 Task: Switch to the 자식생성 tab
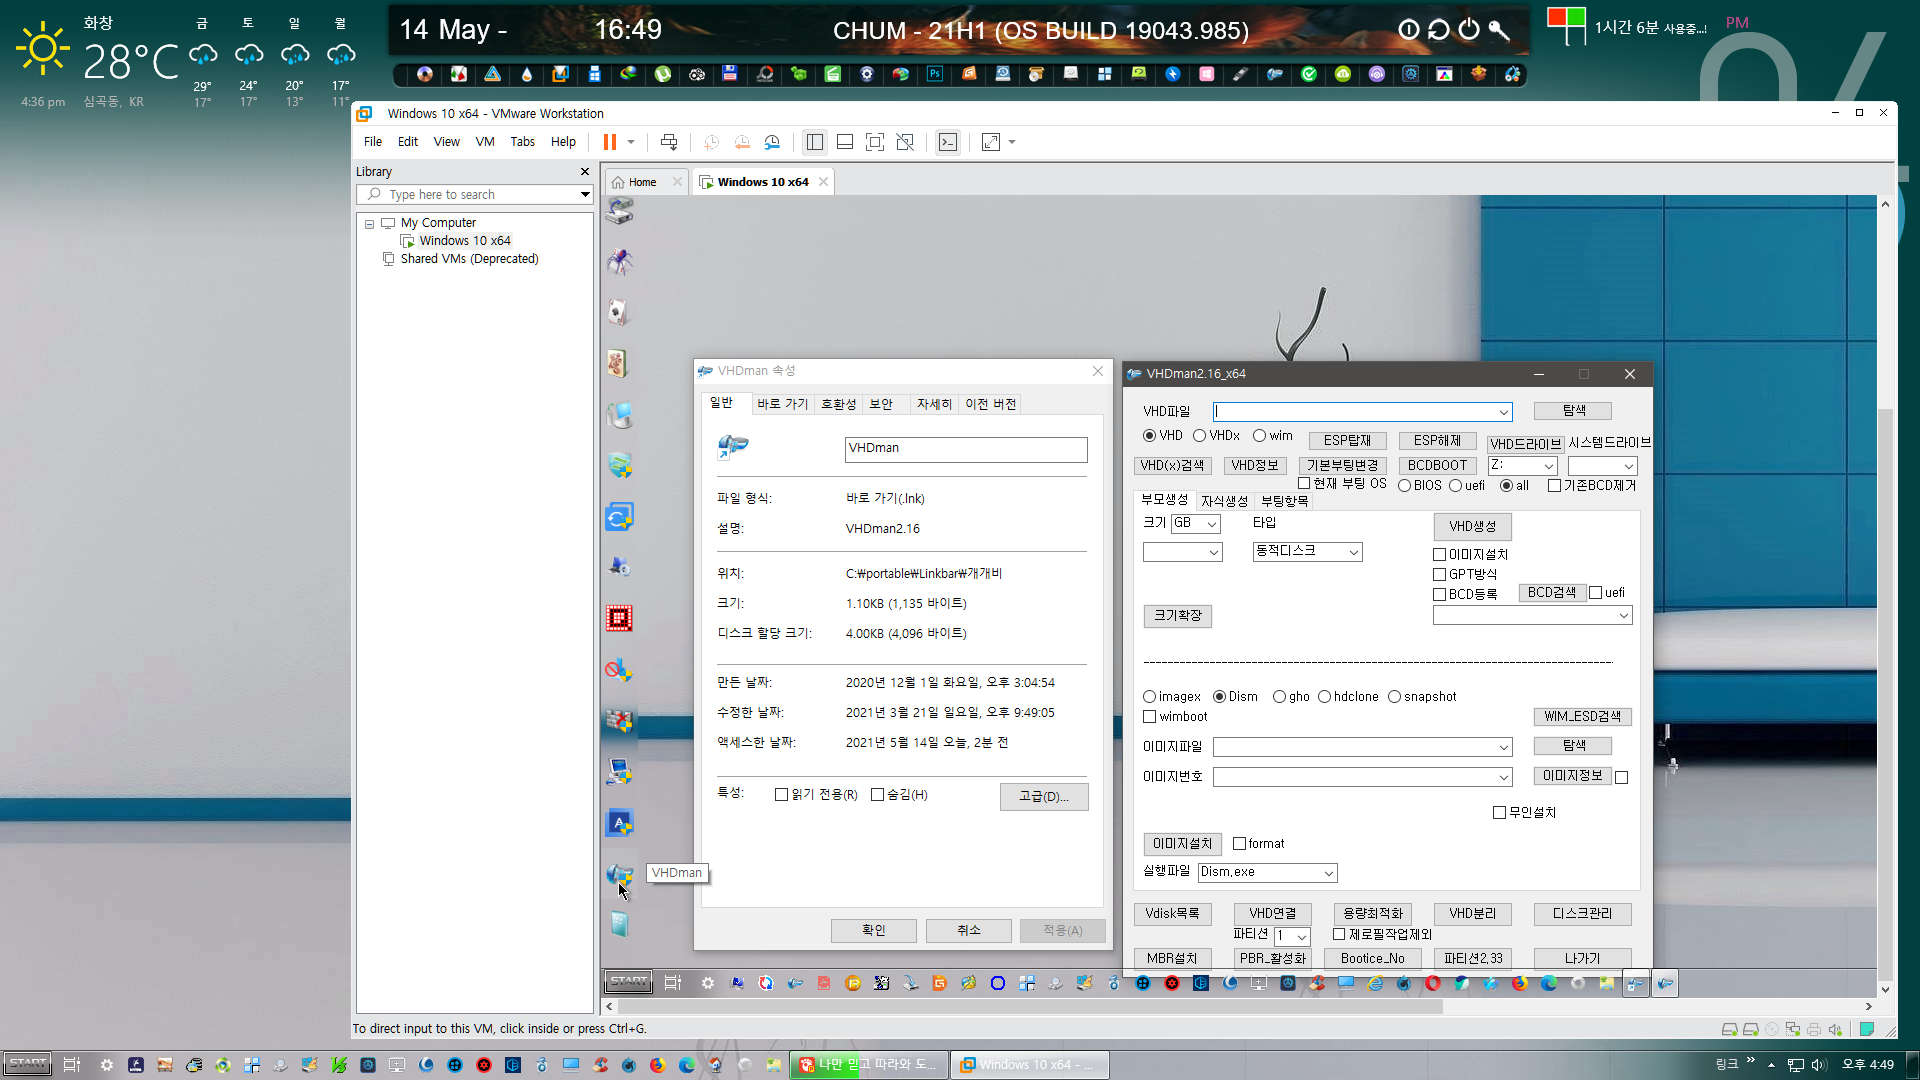(x=1224, y=501)
